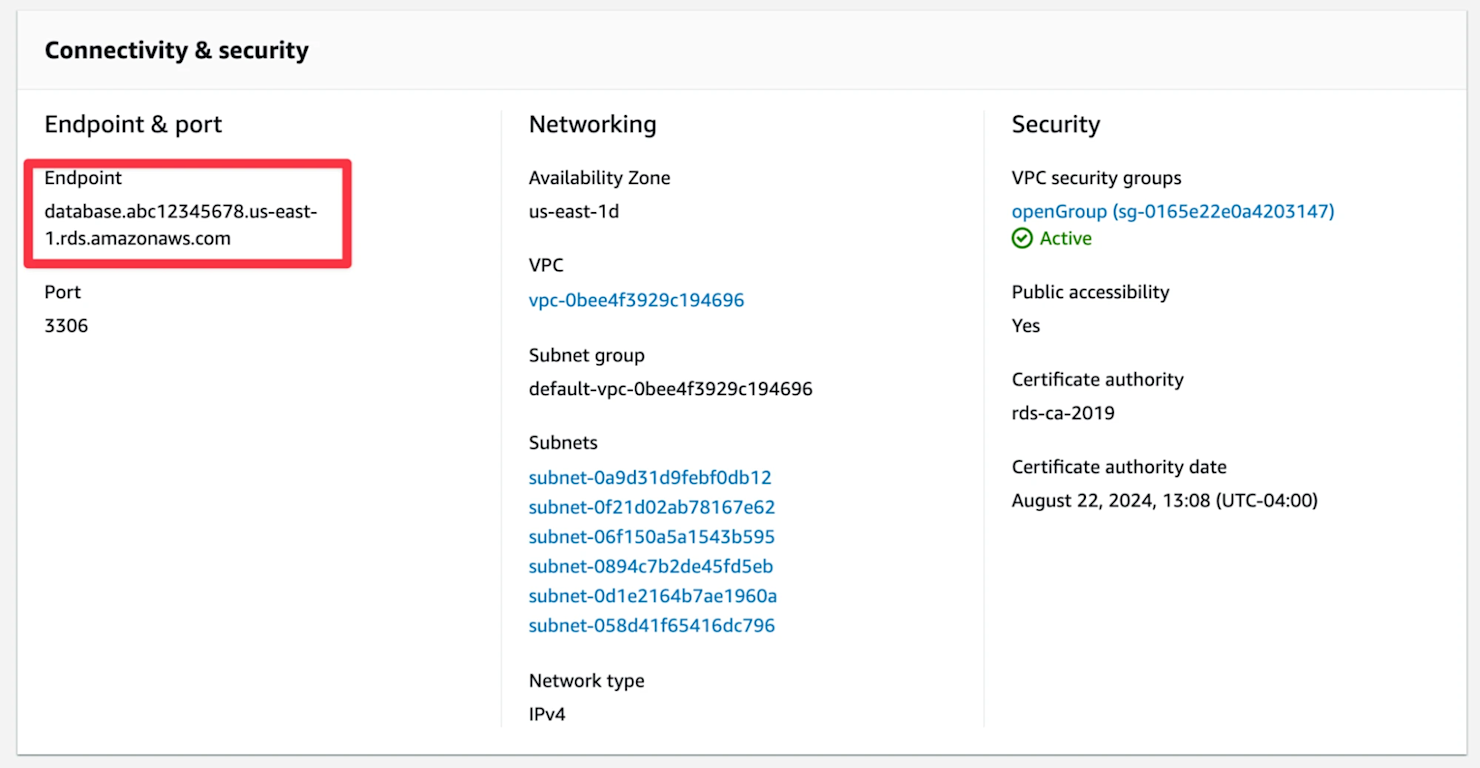Image resolution: width=1480 pixels, height=768 pixels.
Task: Select the default-vpc subnet group name
Action: point(671,388)
